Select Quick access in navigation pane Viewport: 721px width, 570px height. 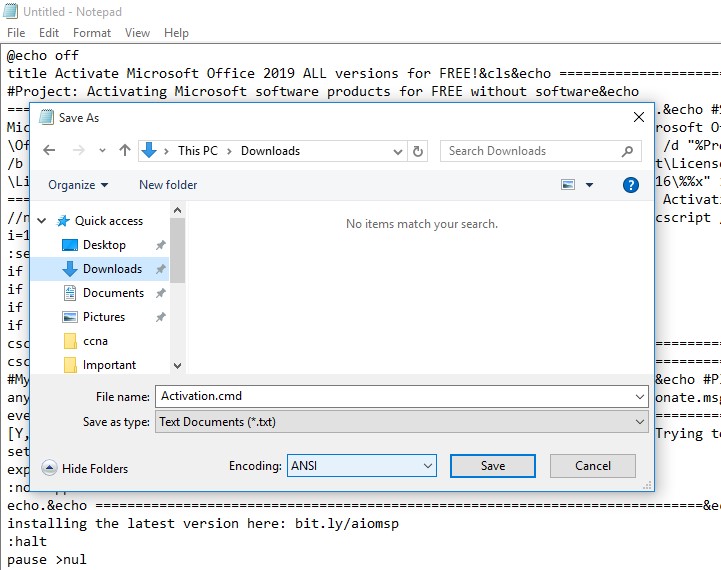[109, 221]
